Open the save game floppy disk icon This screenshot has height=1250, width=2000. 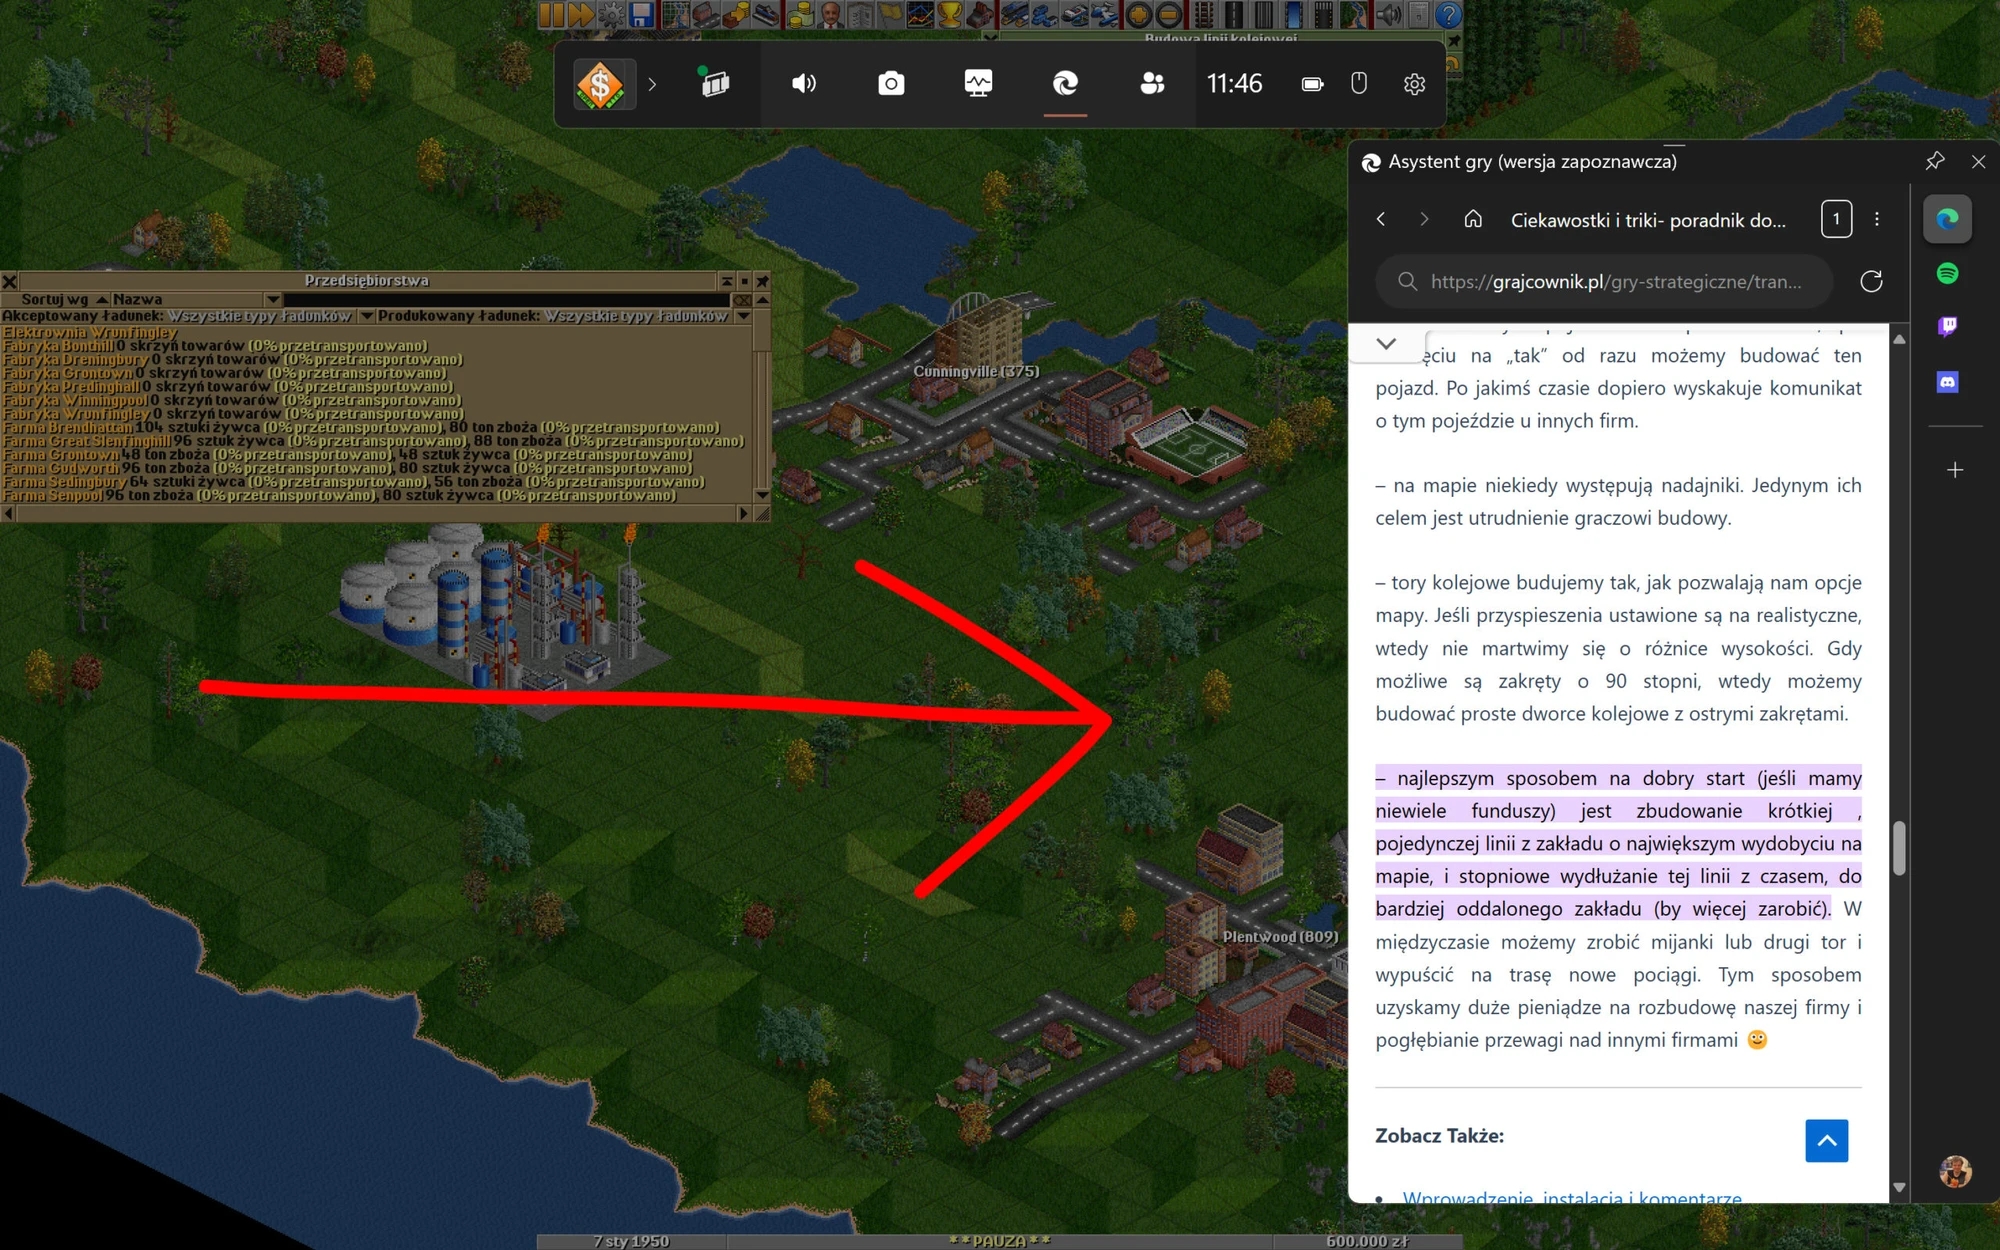(641, 14)
